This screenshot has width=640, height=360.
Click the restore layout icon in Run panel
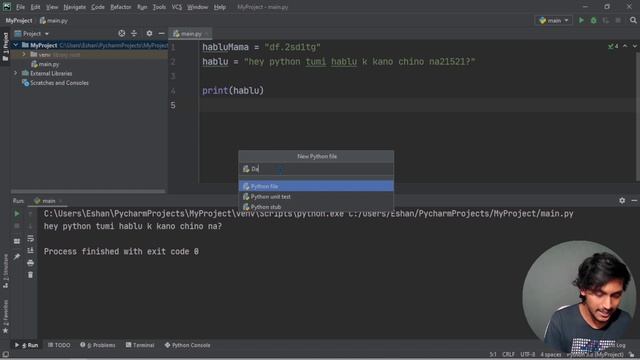(17, 241)
